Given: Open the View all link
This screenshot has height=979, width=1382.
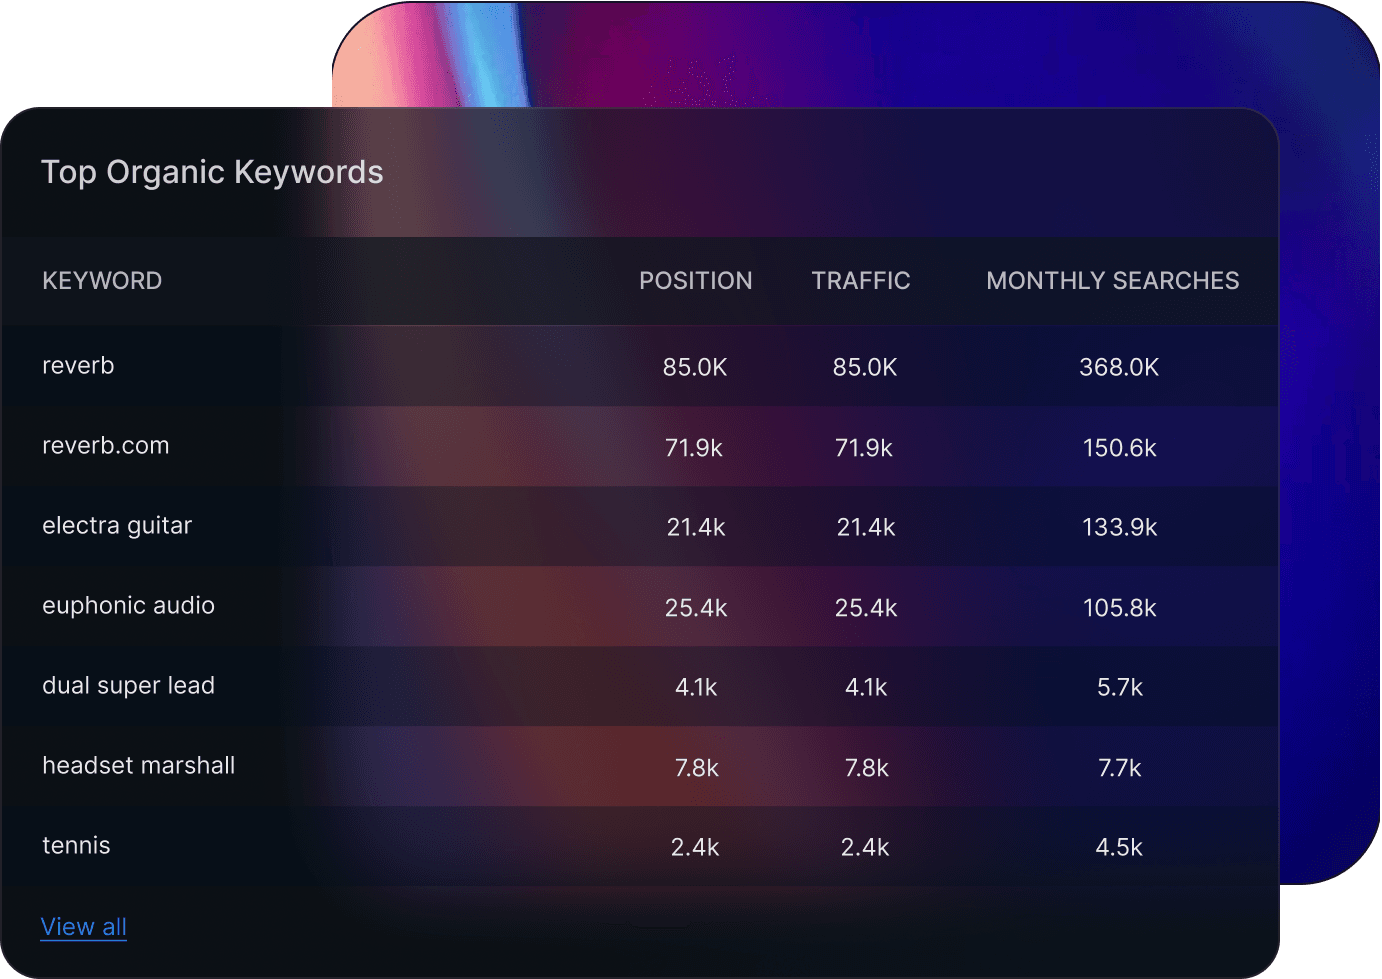Looking at the screenshot, I should [x=84, y=926].
